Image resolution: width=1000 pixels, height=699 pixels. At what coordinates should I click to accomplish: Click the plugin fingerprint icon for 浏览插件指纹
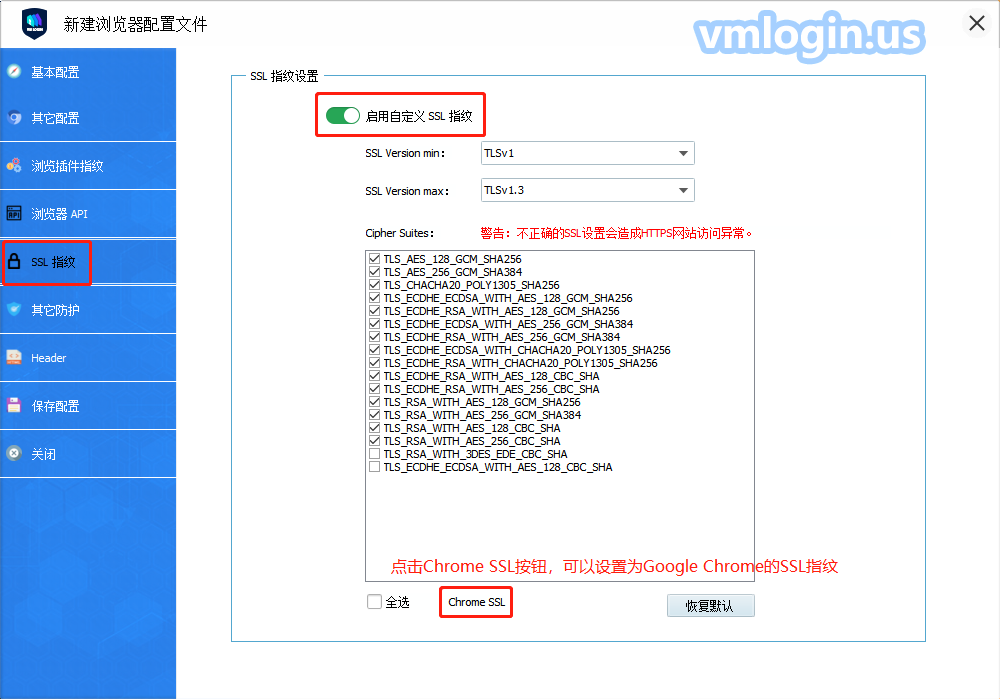14,166
